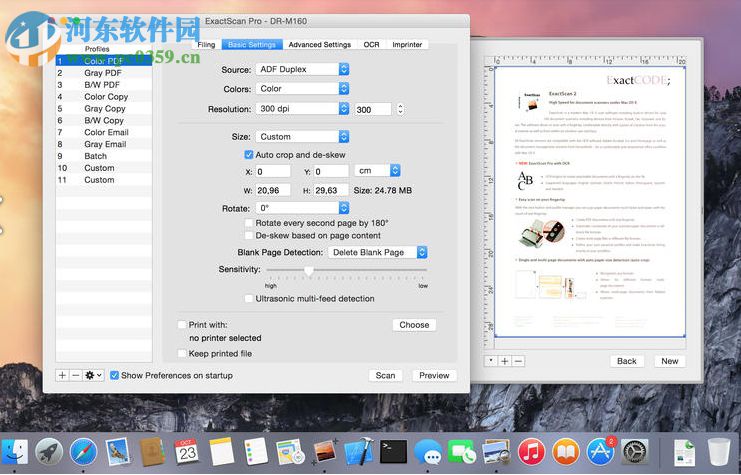The image size is (741, 475).
Task: Open Blank Page Detection dropdown
Action: pyautogui.click(x=378, y=252)
